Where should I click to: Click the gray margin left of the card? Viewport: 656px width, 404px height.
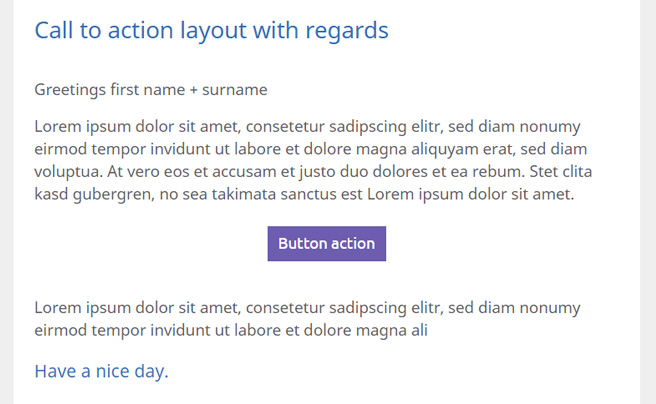pyautogui.click(x=7, y=202)
